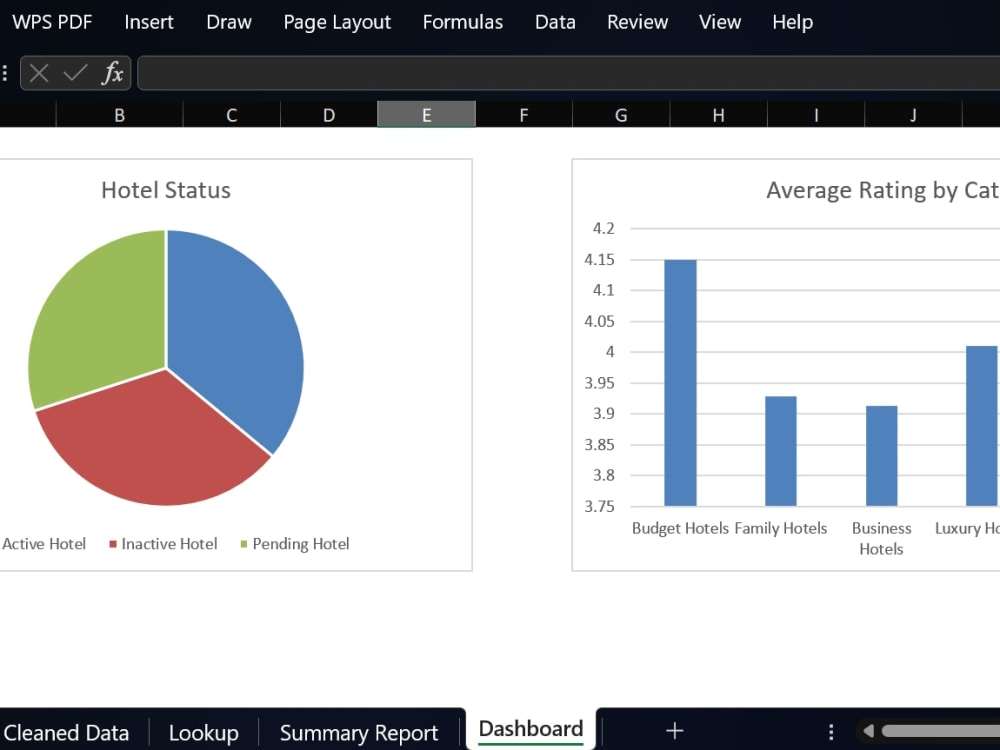The height and width of the screenshot is (750, 1000).
Task: Click the Budget Hotels axis label
Action: click(x=680, y=529)
